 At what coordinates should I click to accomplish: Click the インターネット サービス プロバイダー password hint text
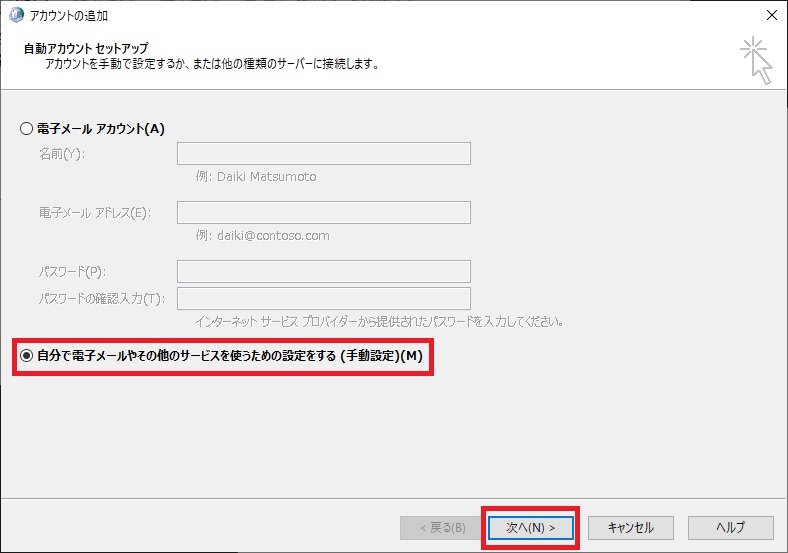[379, 321]
